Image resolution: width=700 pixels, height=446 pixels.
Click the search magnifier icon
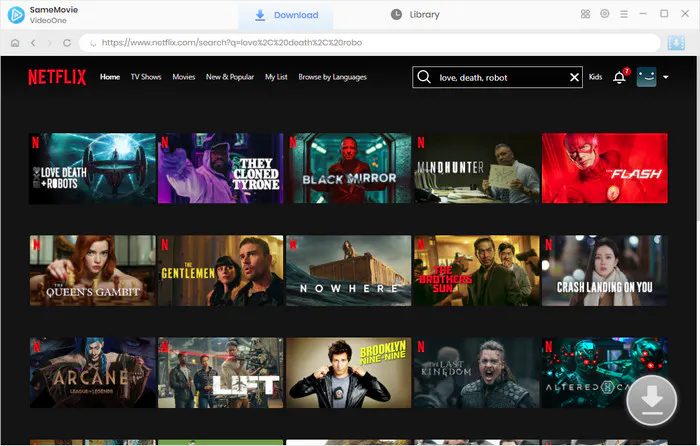pos(424,77)
